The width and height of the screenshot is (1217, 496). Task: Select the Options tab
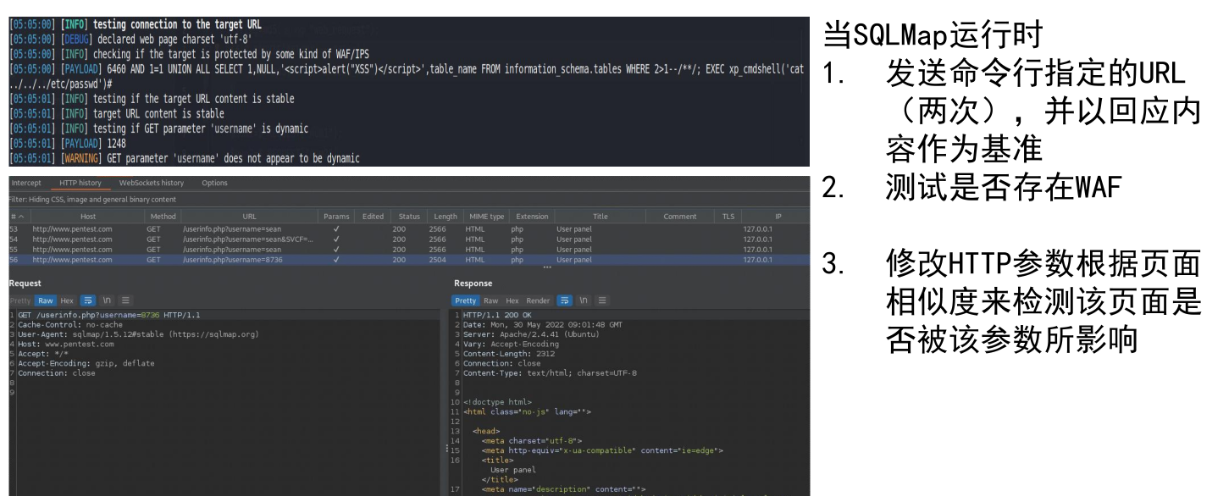click(214, 182)
